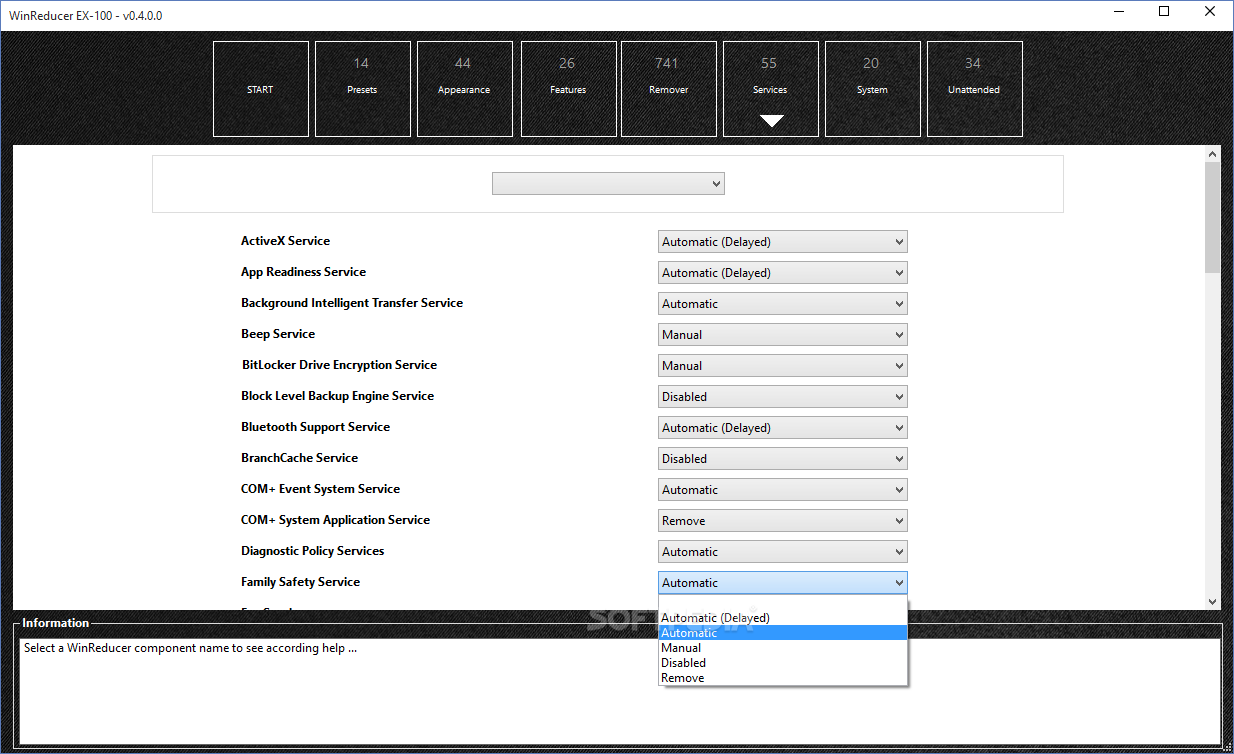Maximize the WinReducer window
This screenshot has height=754, width=1234.
pyautogui.click(x=1164, y=12)
